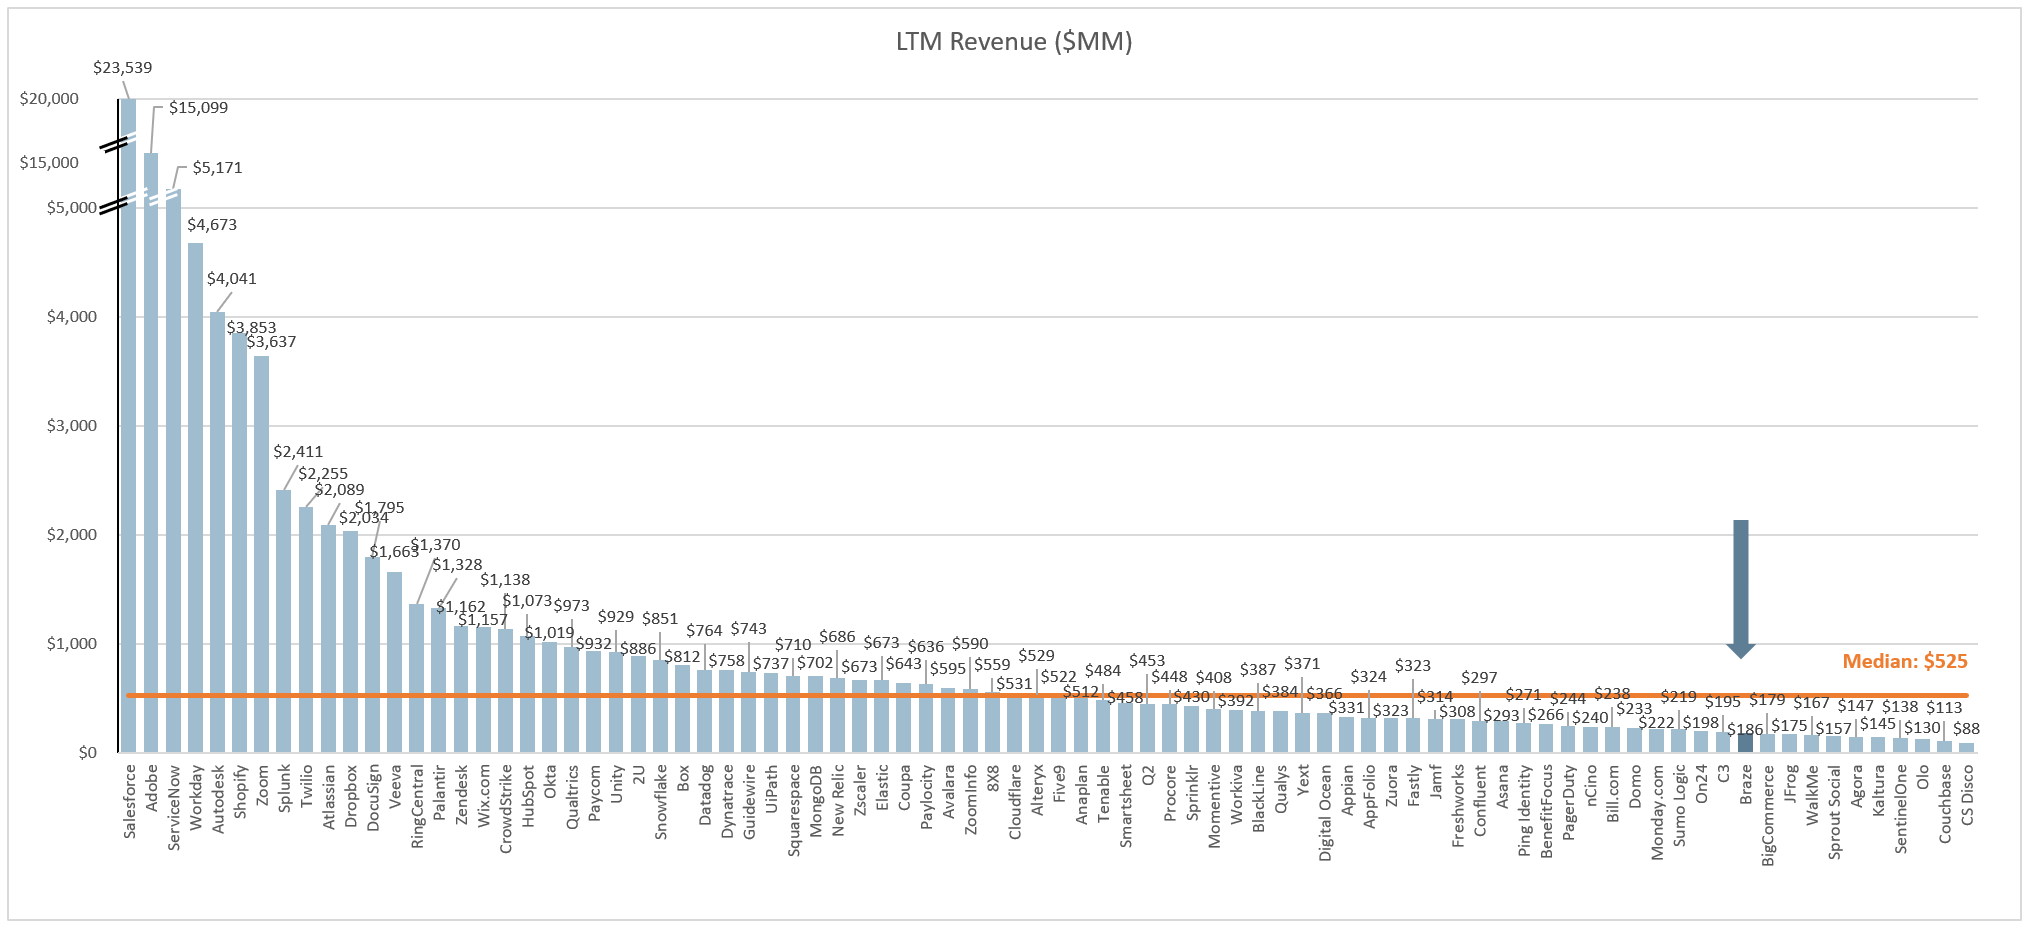Click the SentinelOne axis label
Viewport: 2028px width, 927px height.
pyautogui.click(x=1901, y=809)
